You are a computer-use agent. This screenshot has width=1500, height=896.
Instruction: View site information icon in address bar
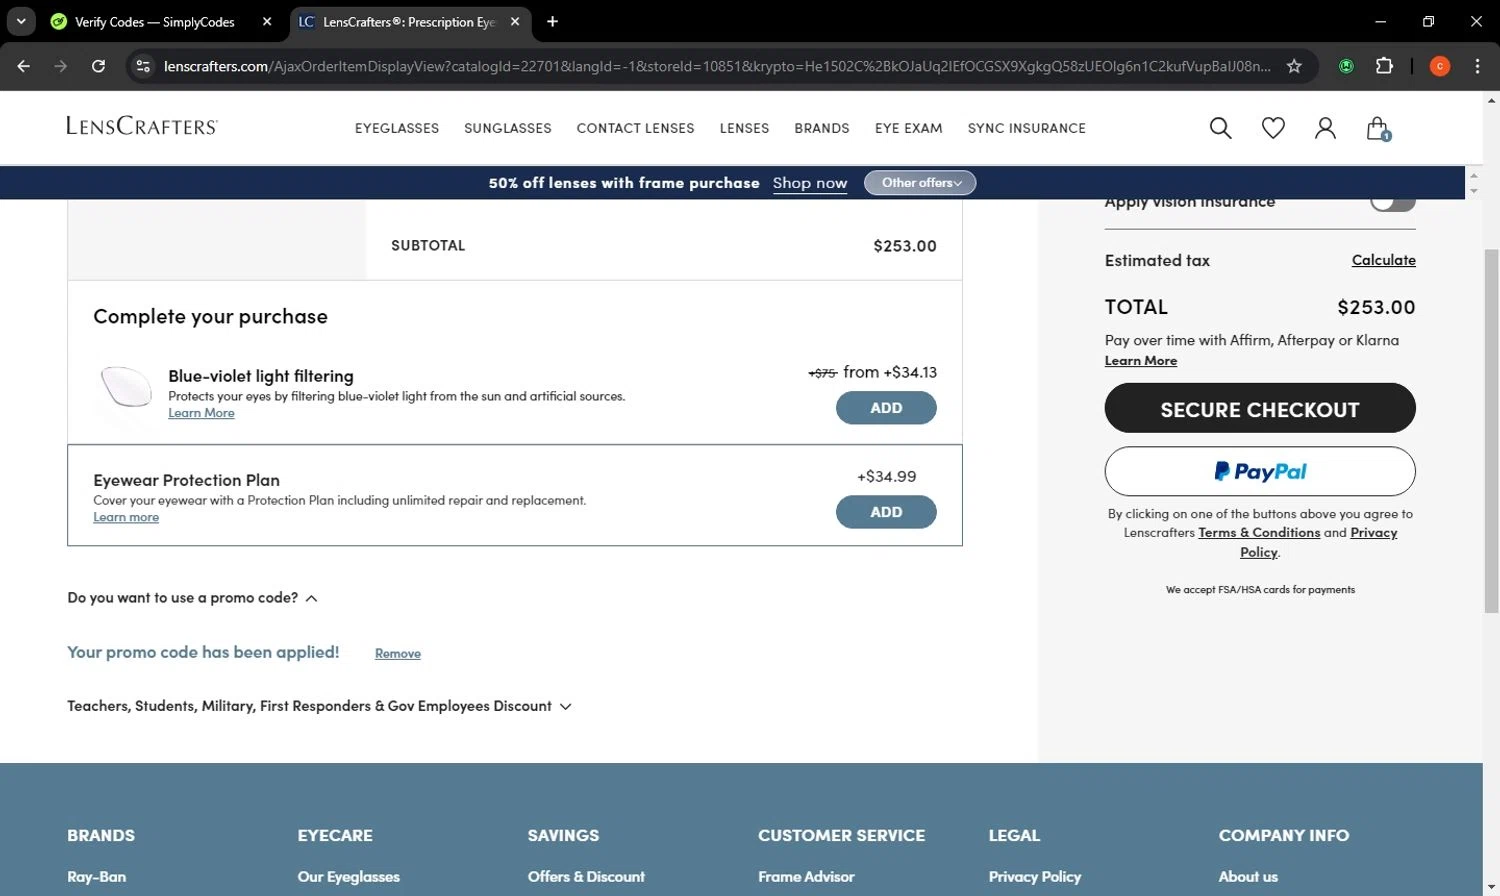(x=143, y=66)
